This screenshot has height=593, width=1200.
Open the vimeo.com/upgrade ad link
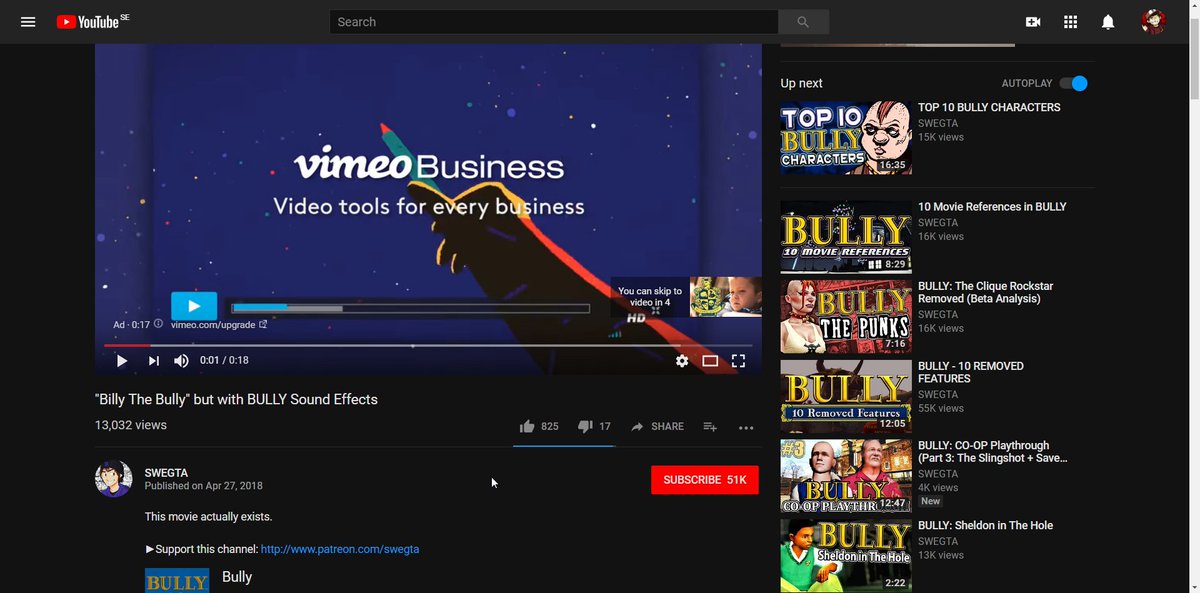tap(219, 324)
